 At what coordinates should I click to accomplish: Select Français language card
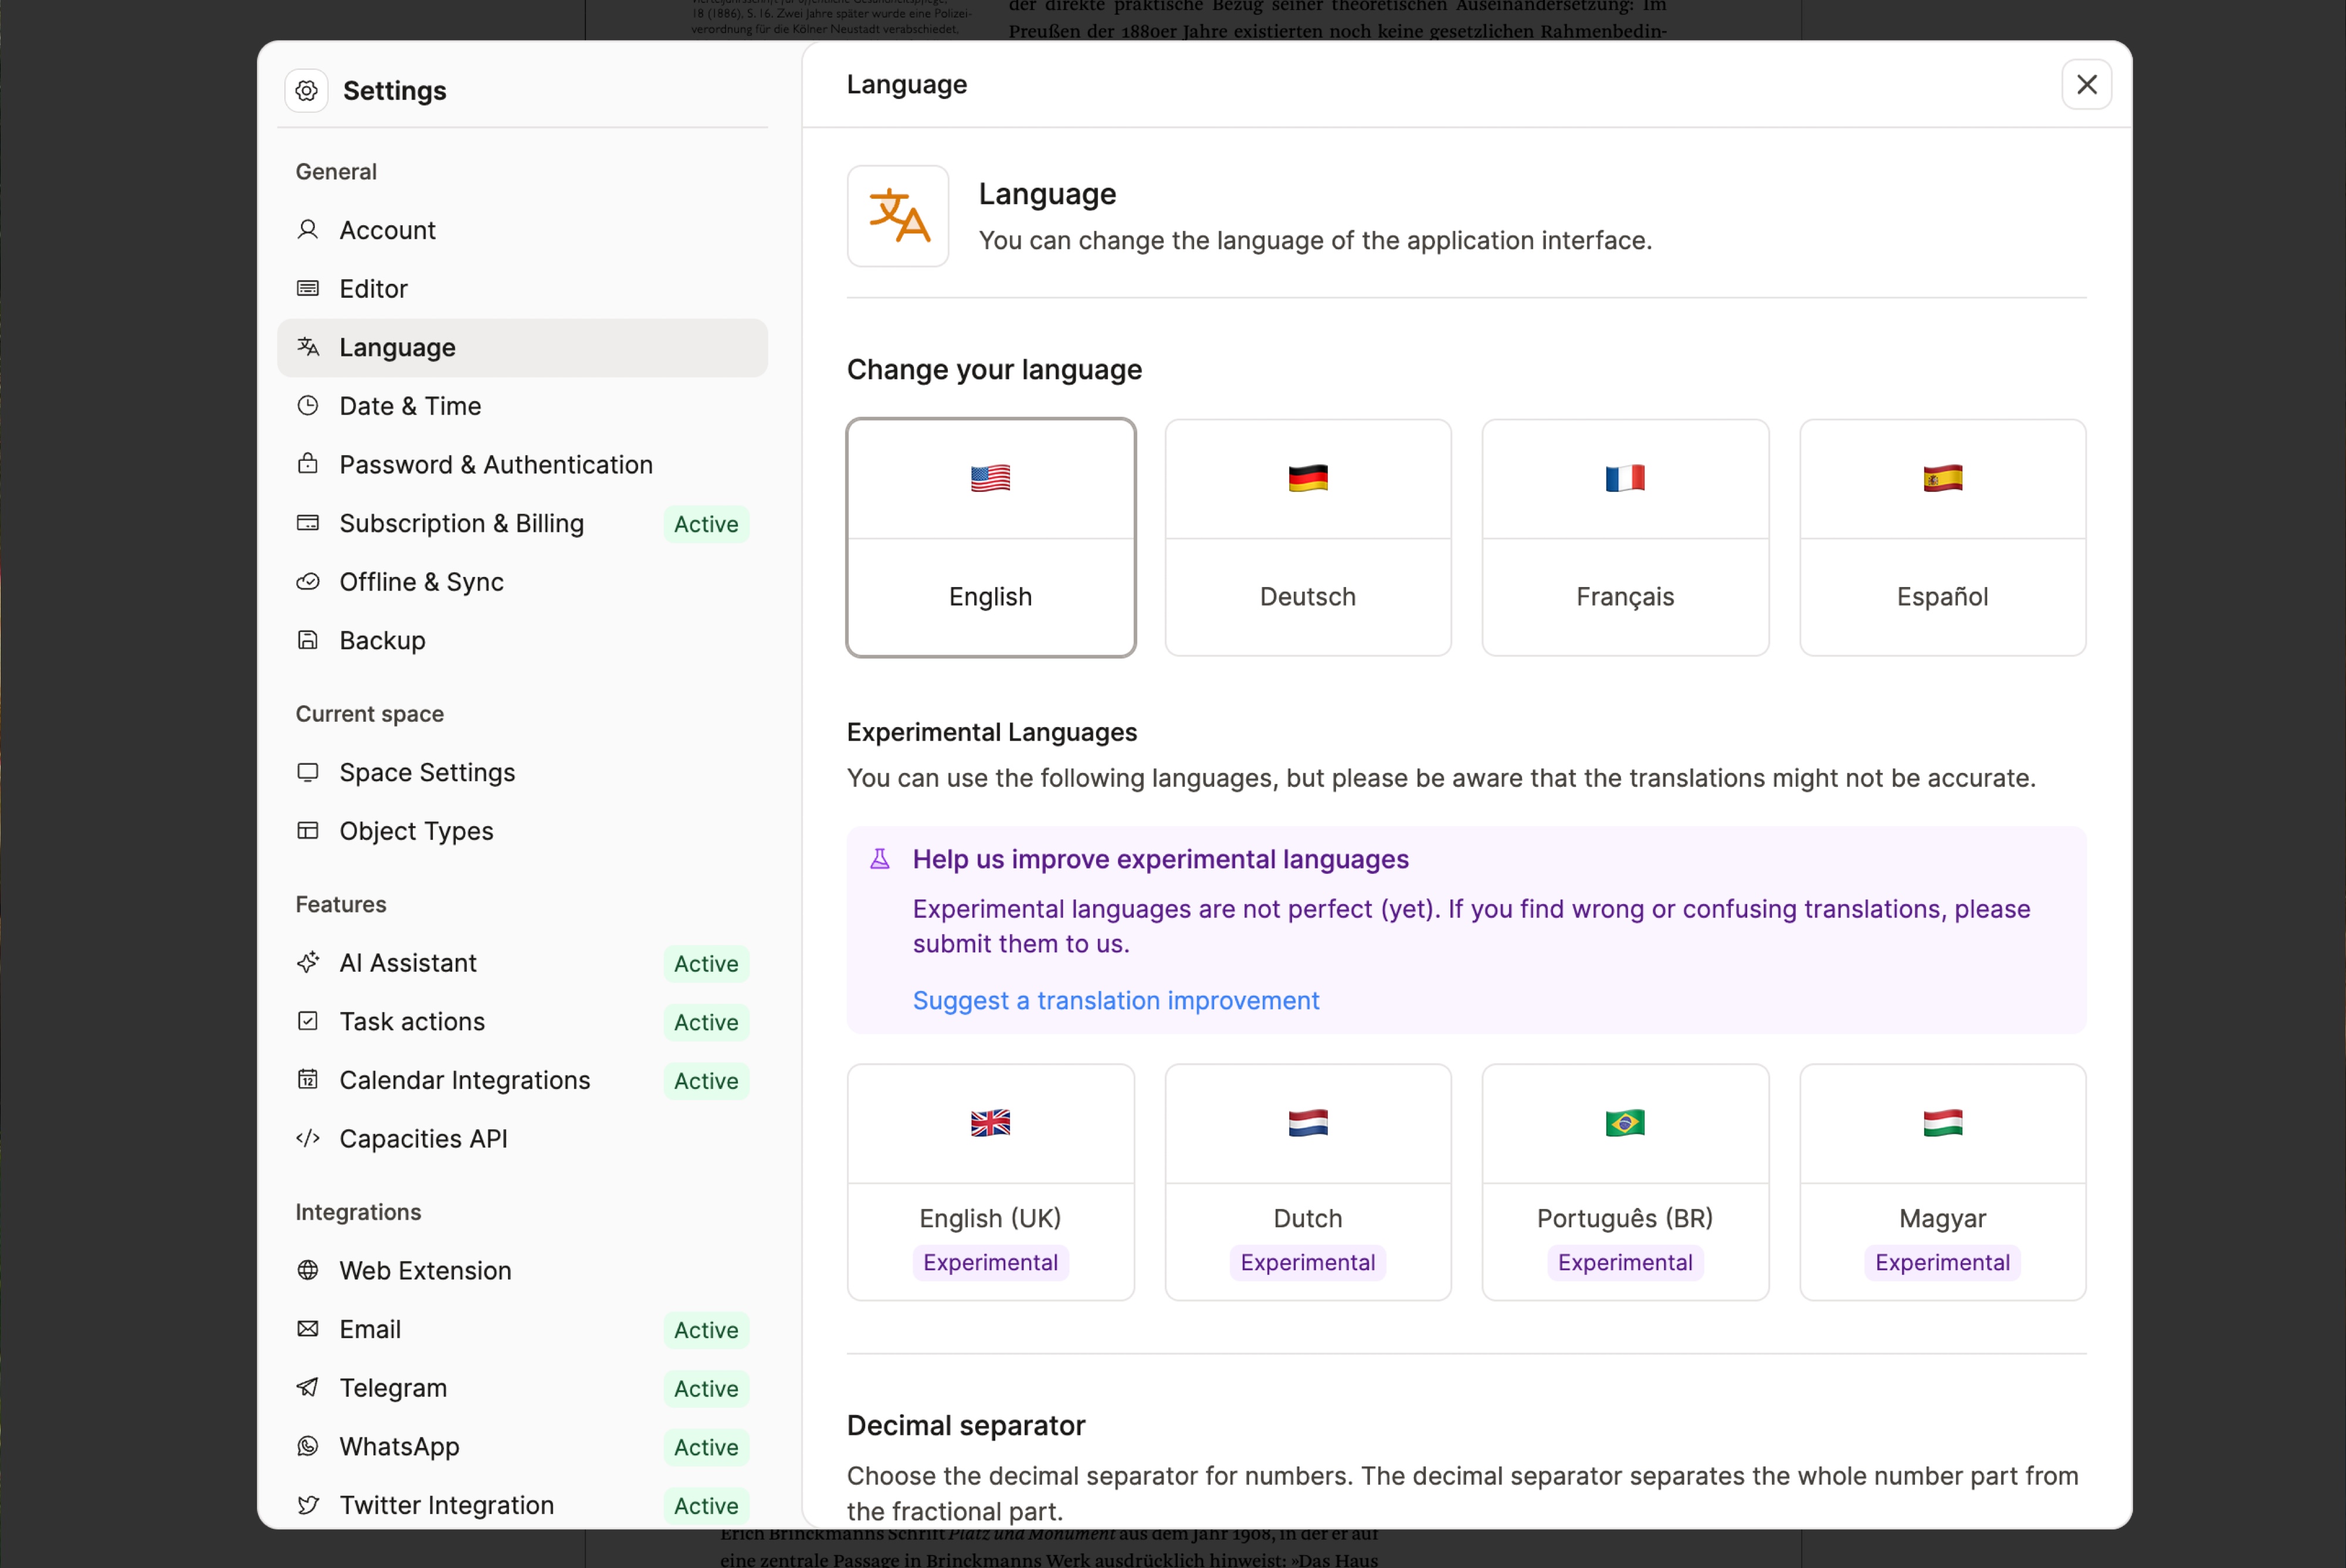pyautogui.click(x=1625, y=538)
